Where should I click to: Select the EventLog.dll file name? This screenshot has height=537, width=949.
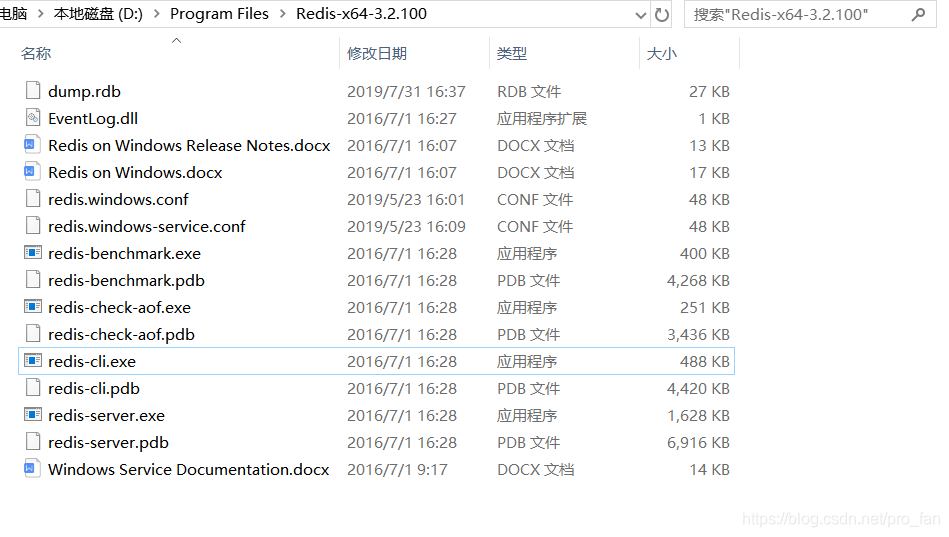coord(93,119)
